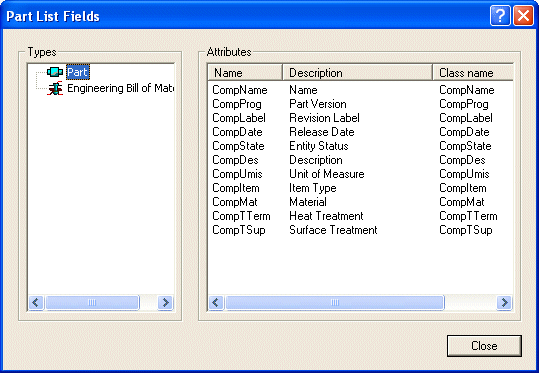Click the Release Date description cell
Screen dimensions: 539x373
[322, 132]
